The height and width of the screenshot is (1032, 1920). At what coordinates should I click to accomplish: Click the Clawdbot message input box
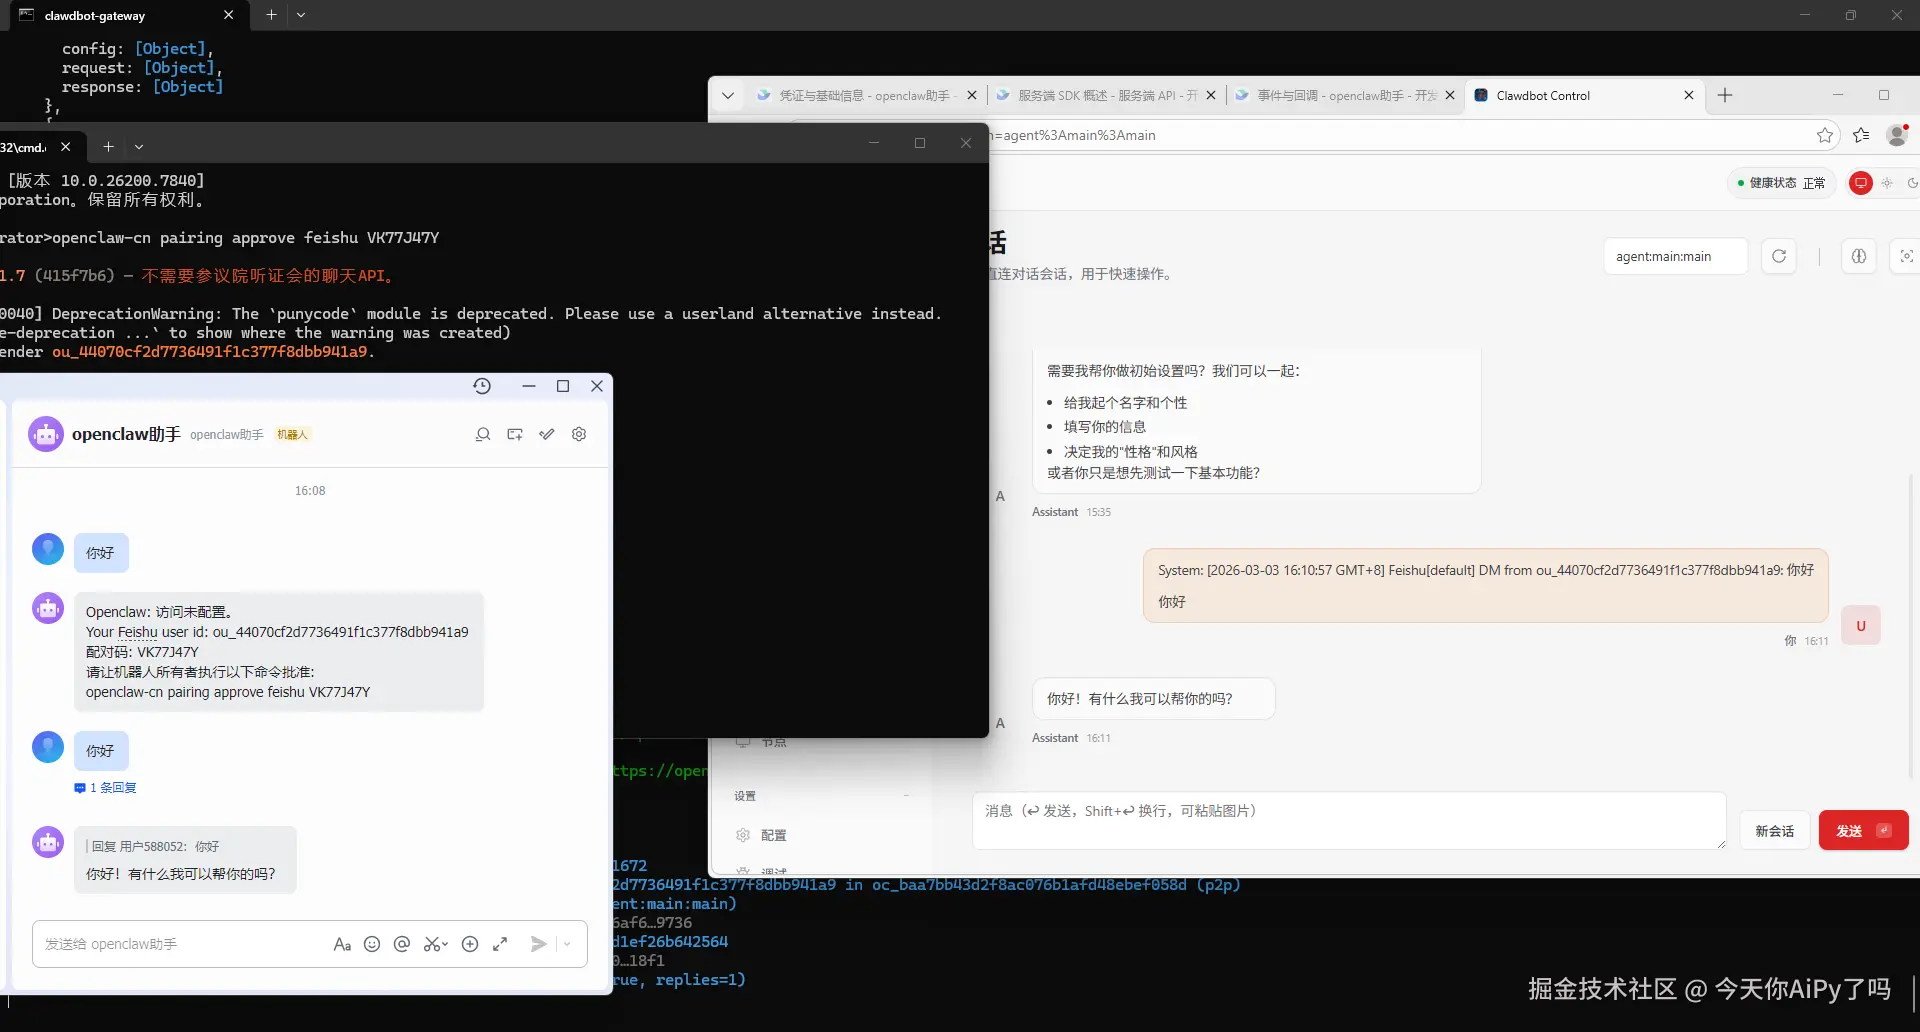click(x=1349, y=821)
